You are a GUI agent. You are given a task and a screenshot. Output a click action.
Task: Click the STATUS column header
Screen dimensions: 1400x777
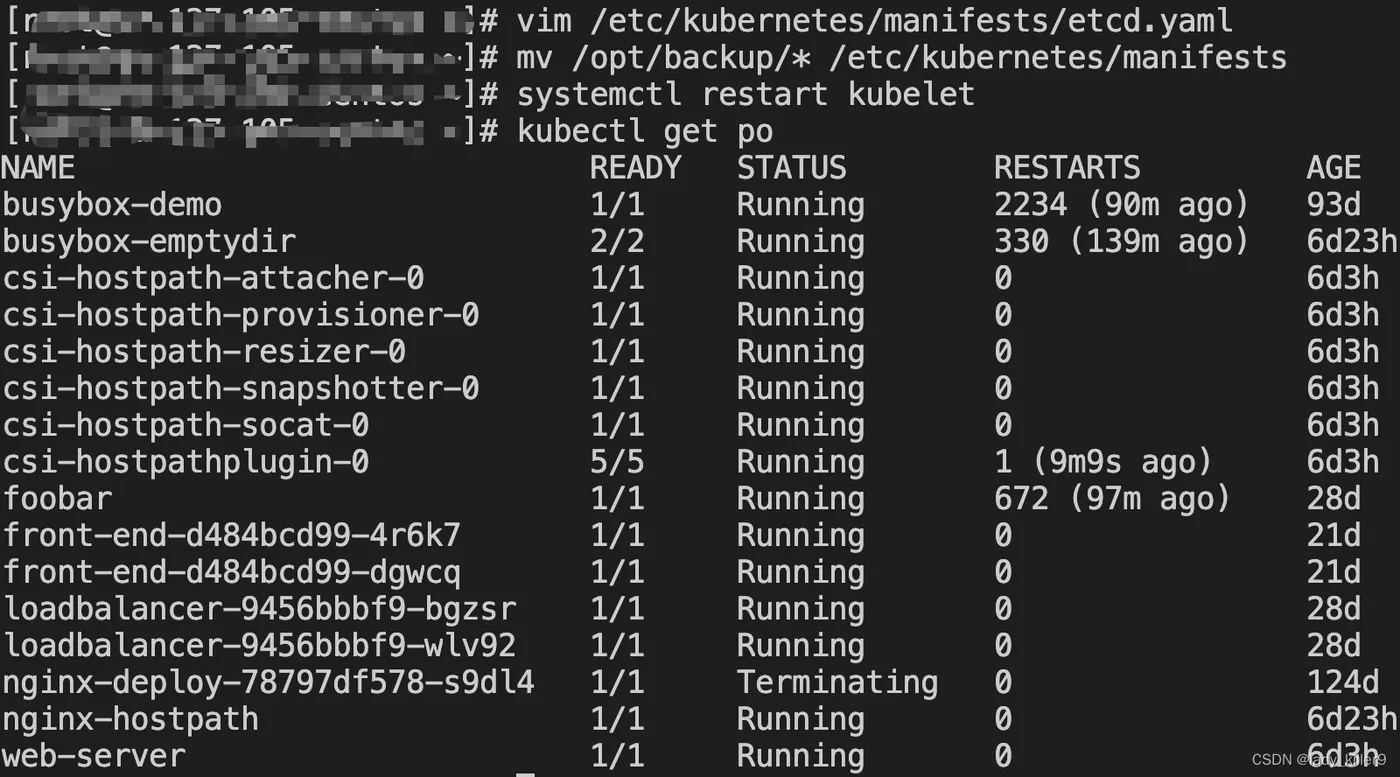pos(792,168)
